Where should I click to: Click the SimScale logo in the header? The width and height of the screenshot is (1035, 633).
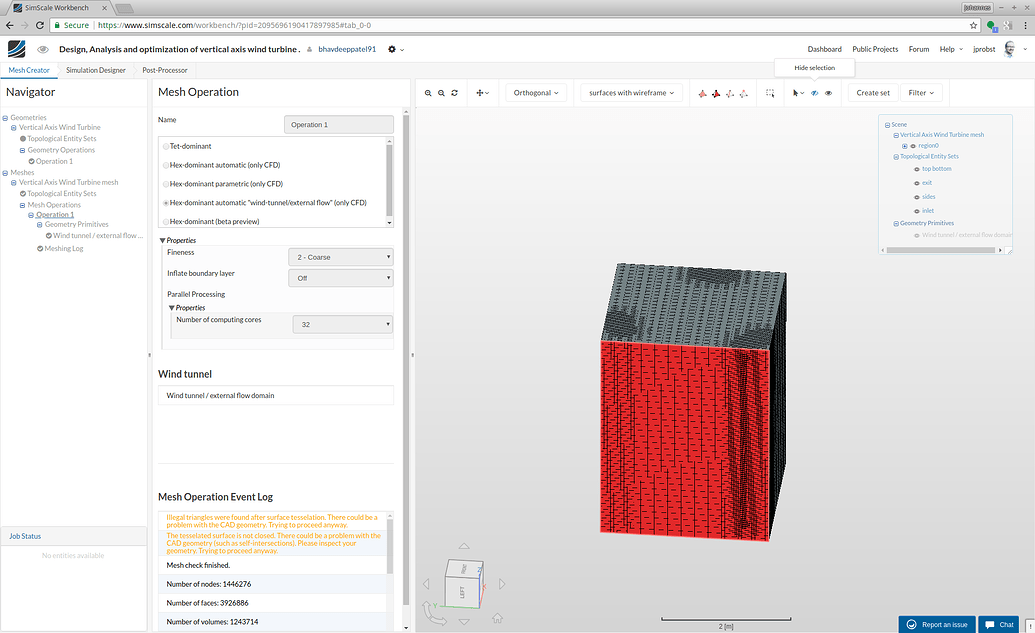click(16, 48)
